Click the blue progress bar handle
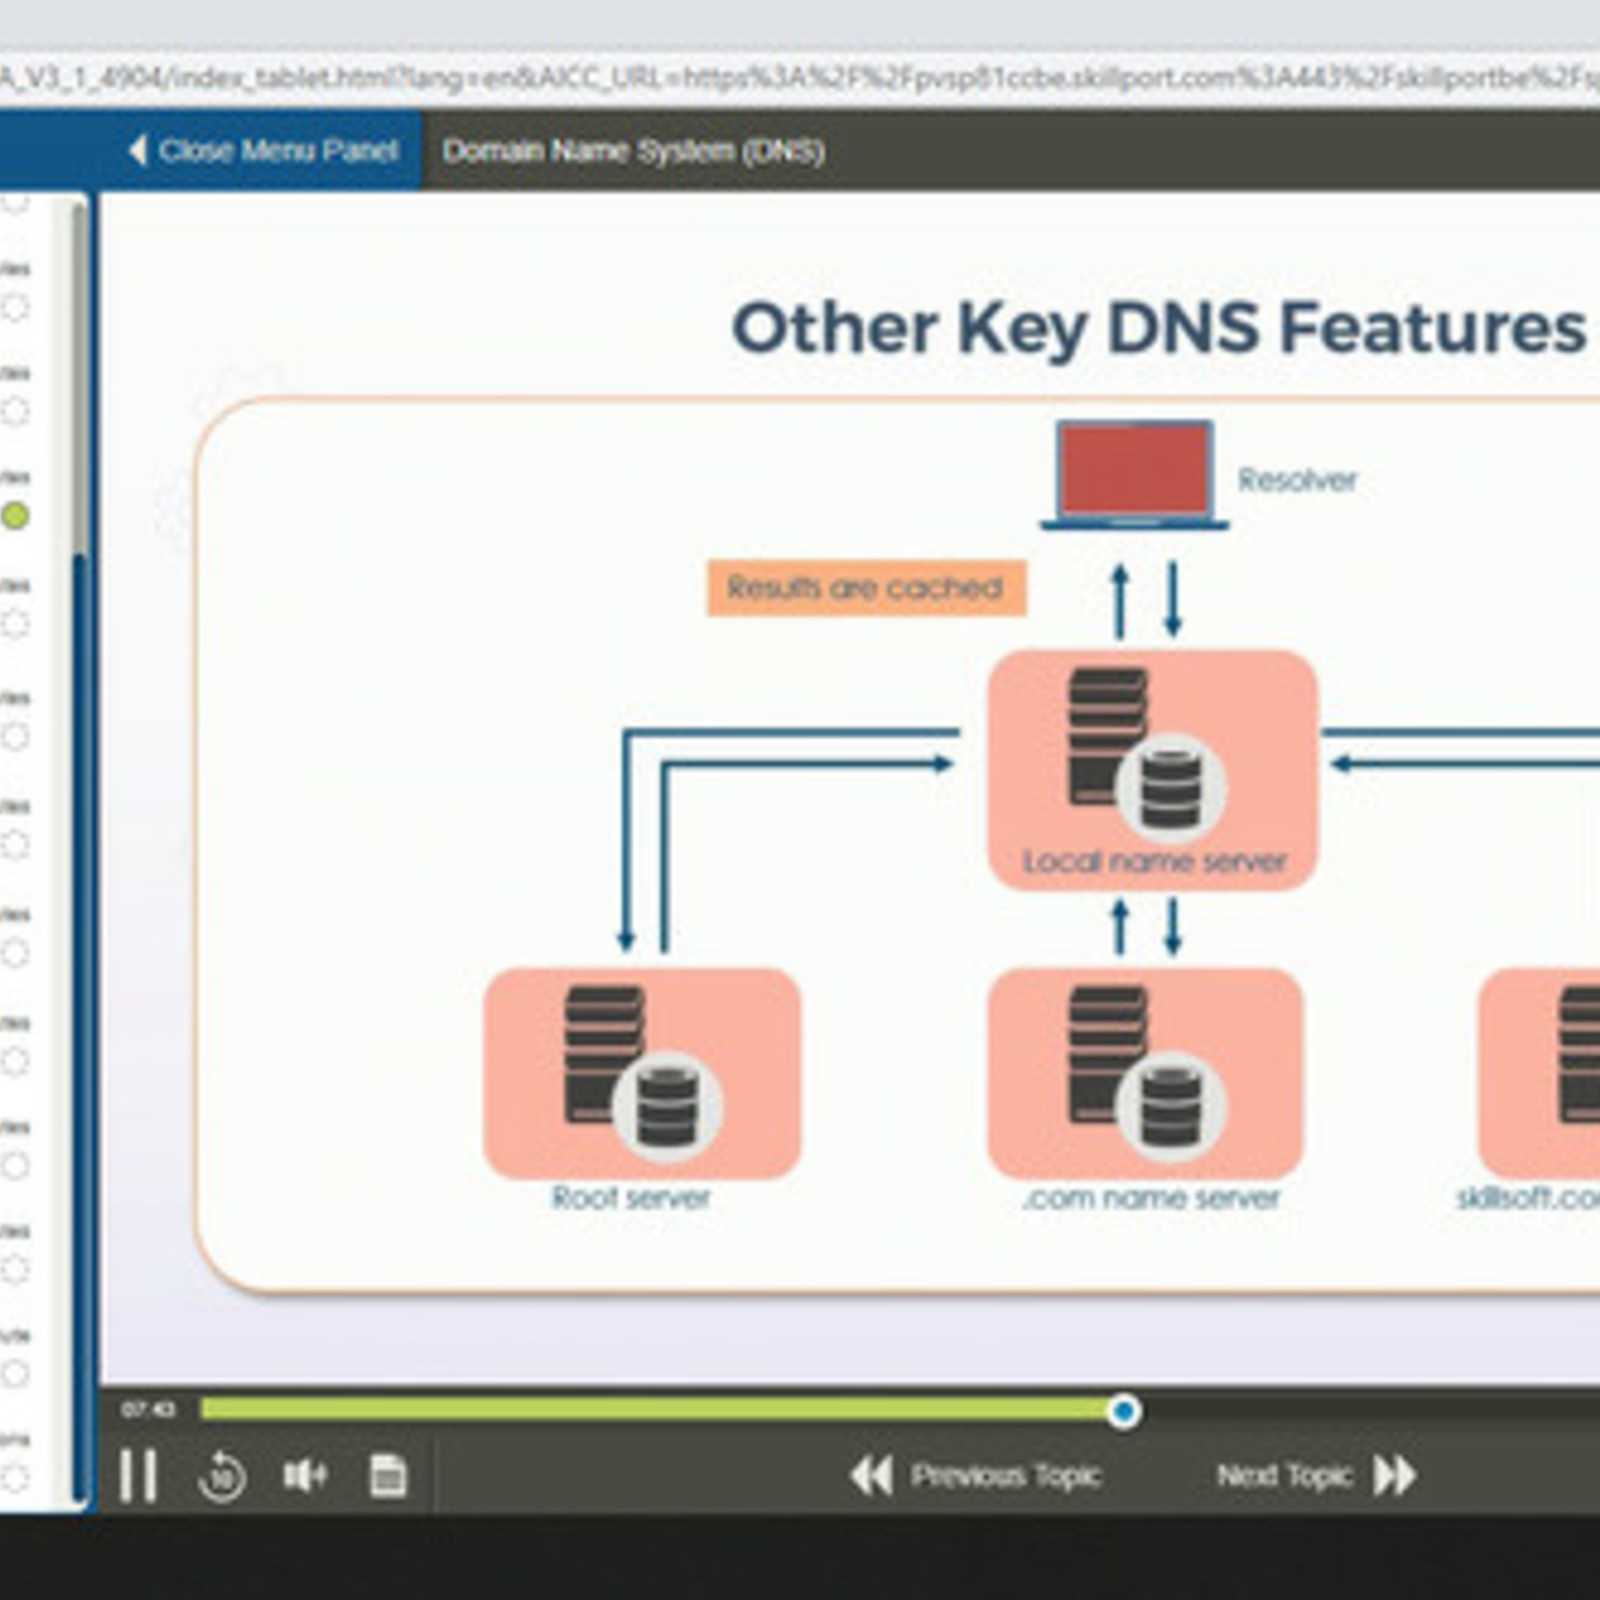This screenshot has height=1600, width=1600. [x=1124, y=1411]
